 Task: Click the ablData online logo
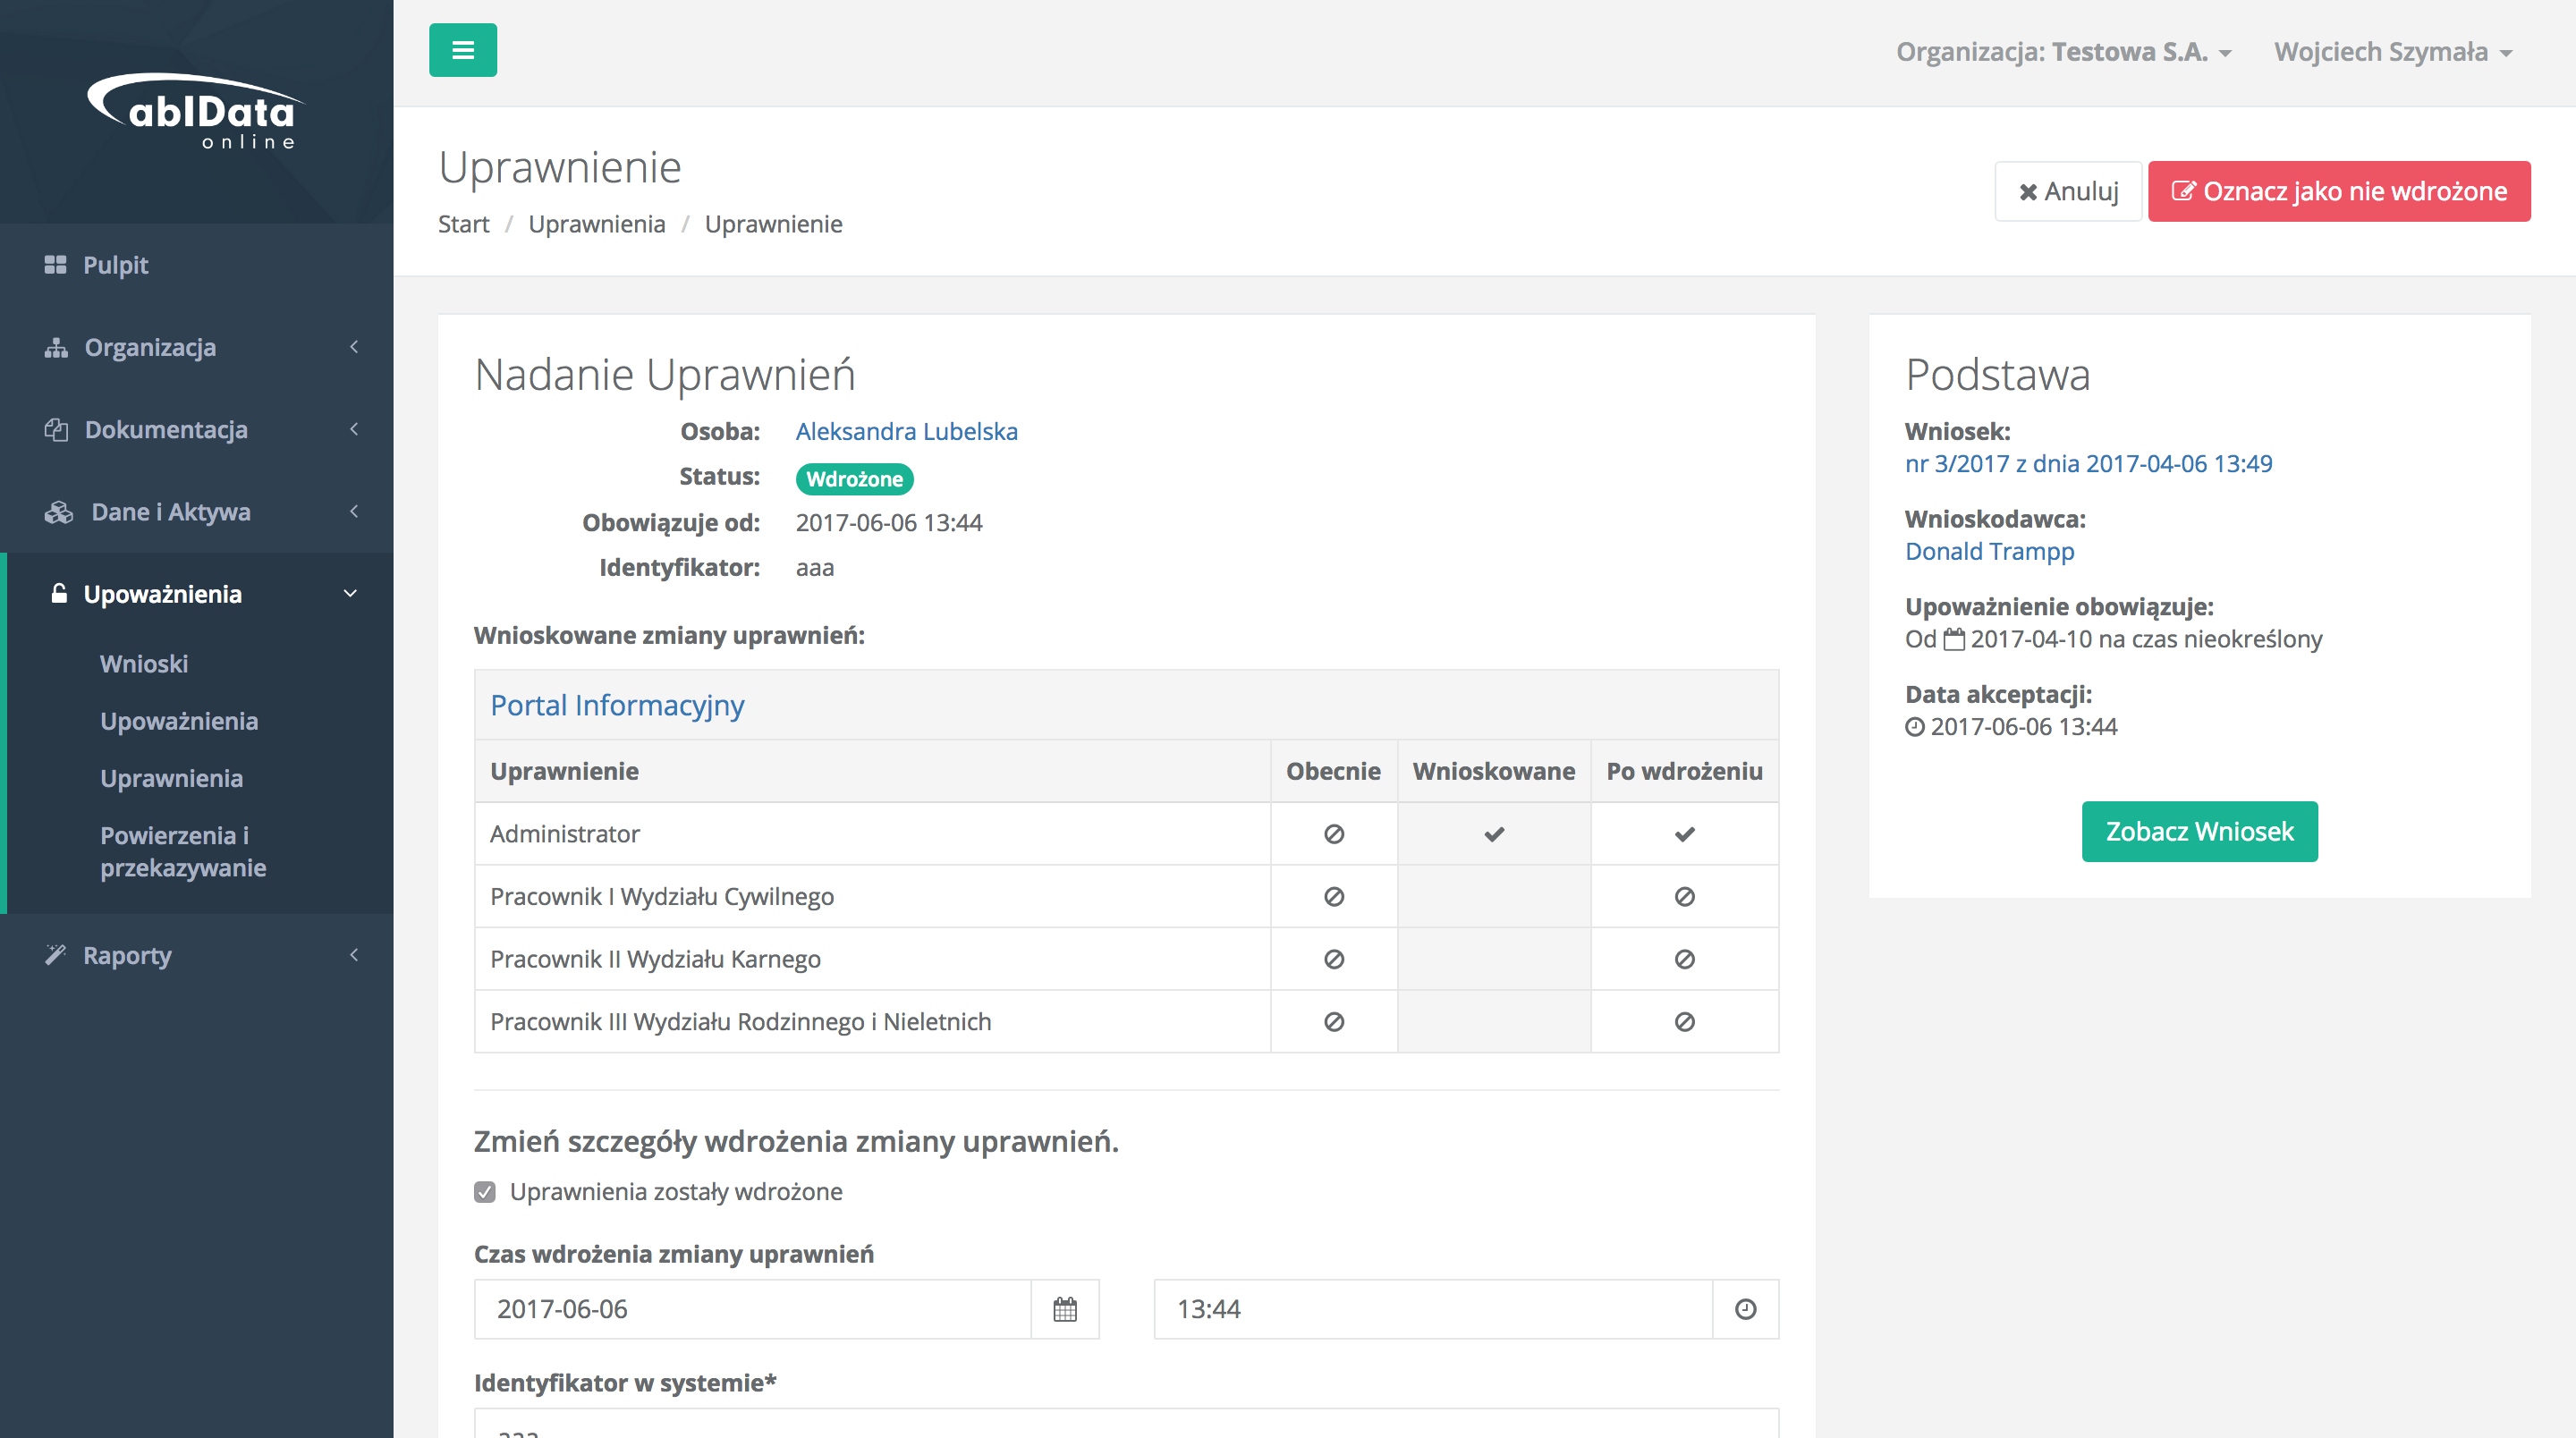[x=196, y=111]
